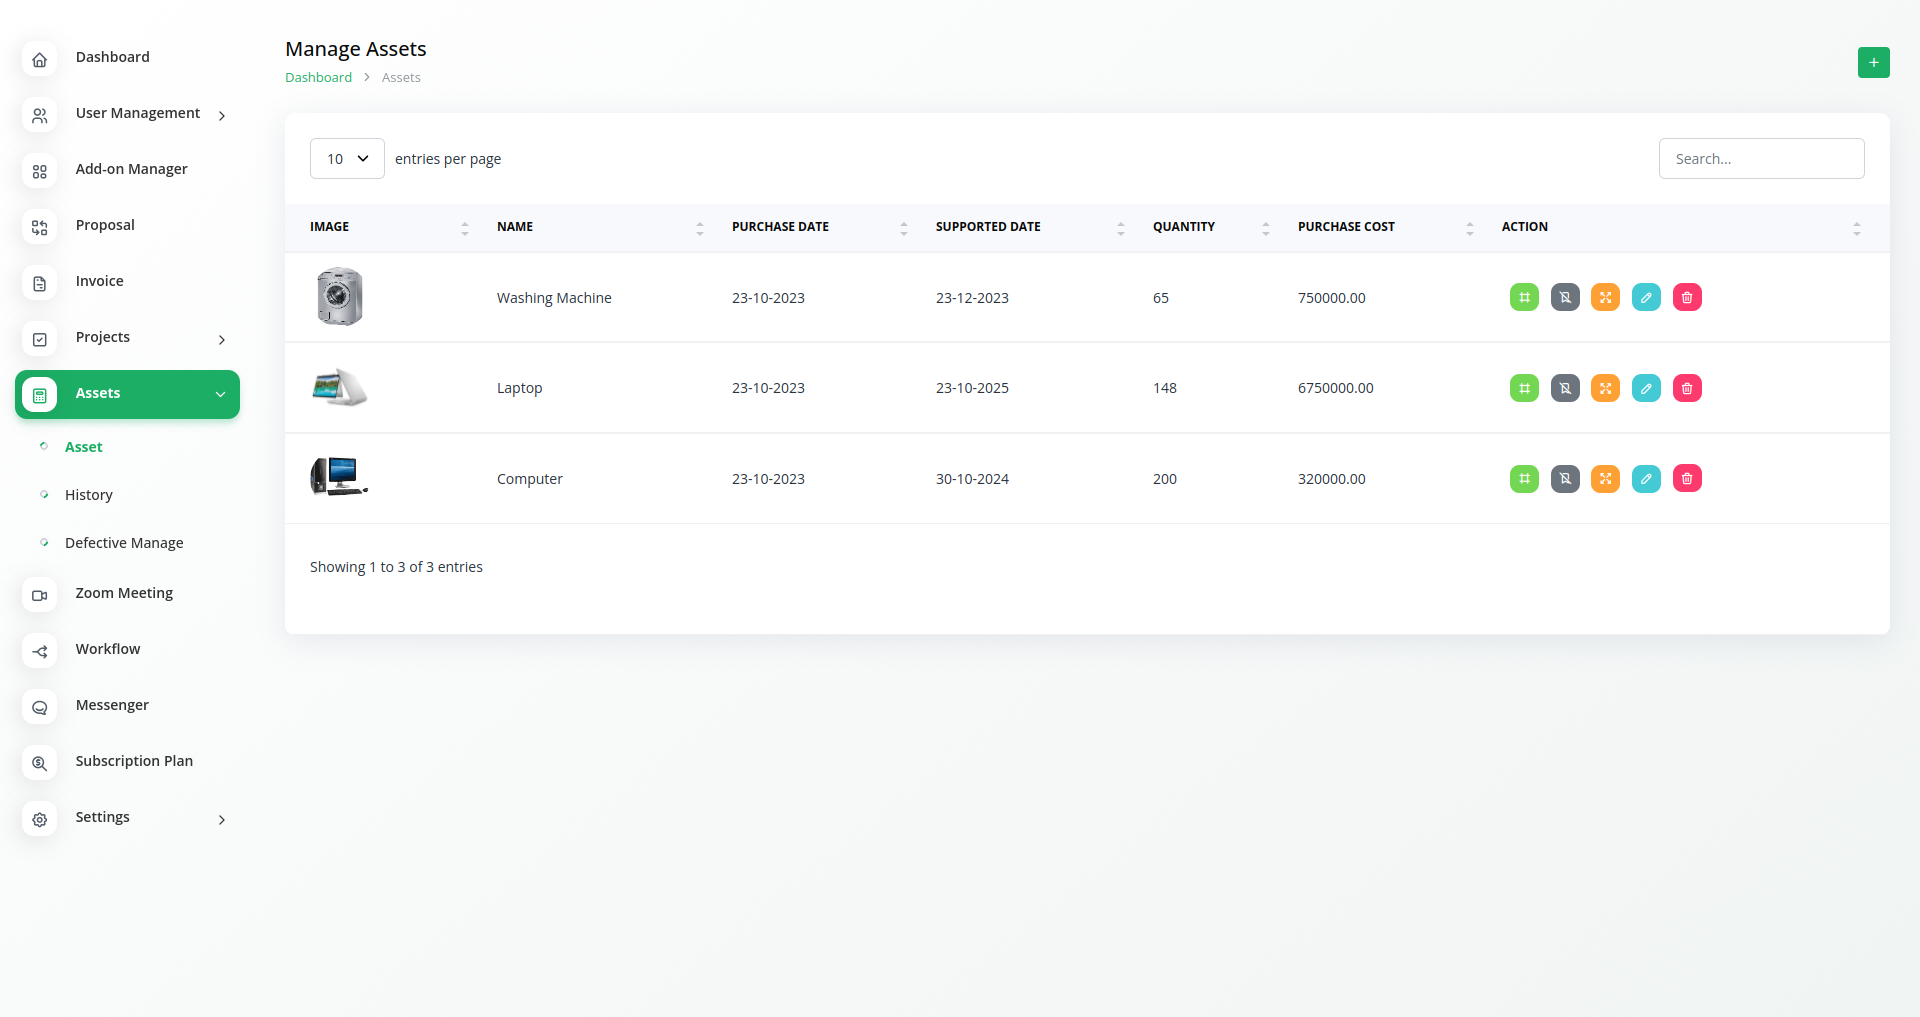
Task: Click the Dashboard breadcrumb link
Action: point(318,78)
